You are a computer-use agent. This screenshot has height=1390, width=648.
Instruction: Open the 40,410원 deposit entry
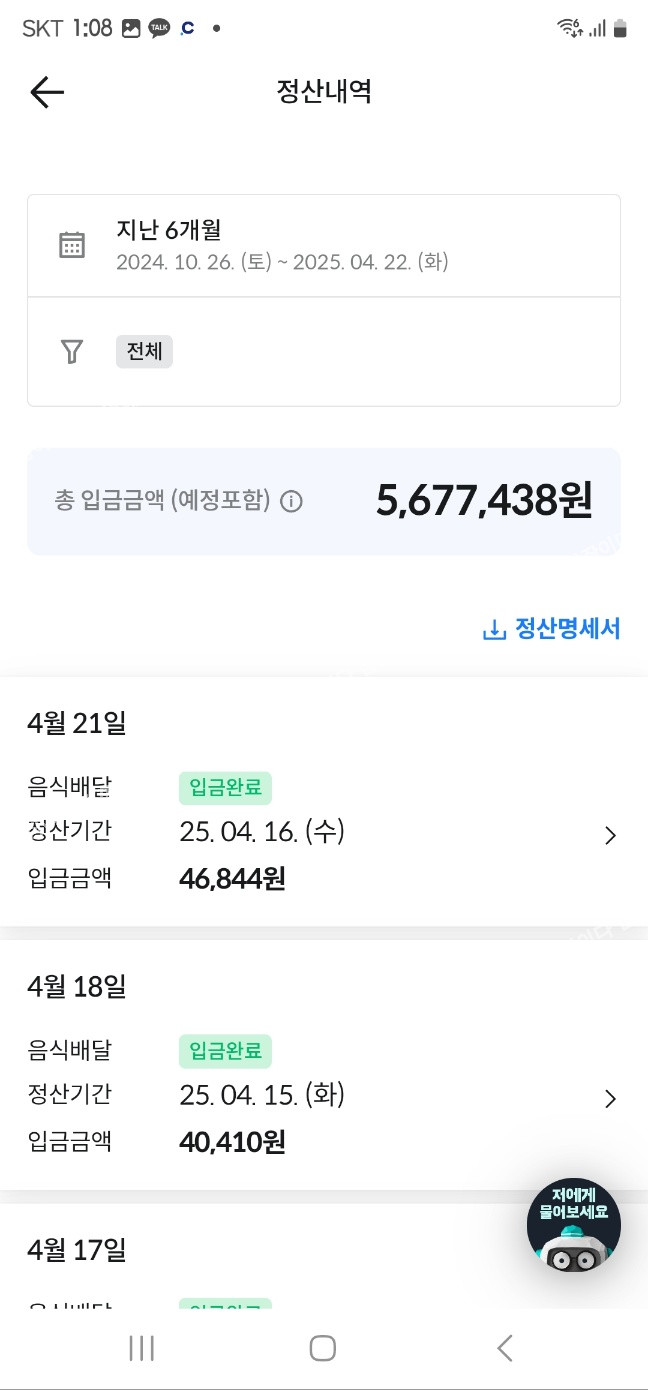232,1142
